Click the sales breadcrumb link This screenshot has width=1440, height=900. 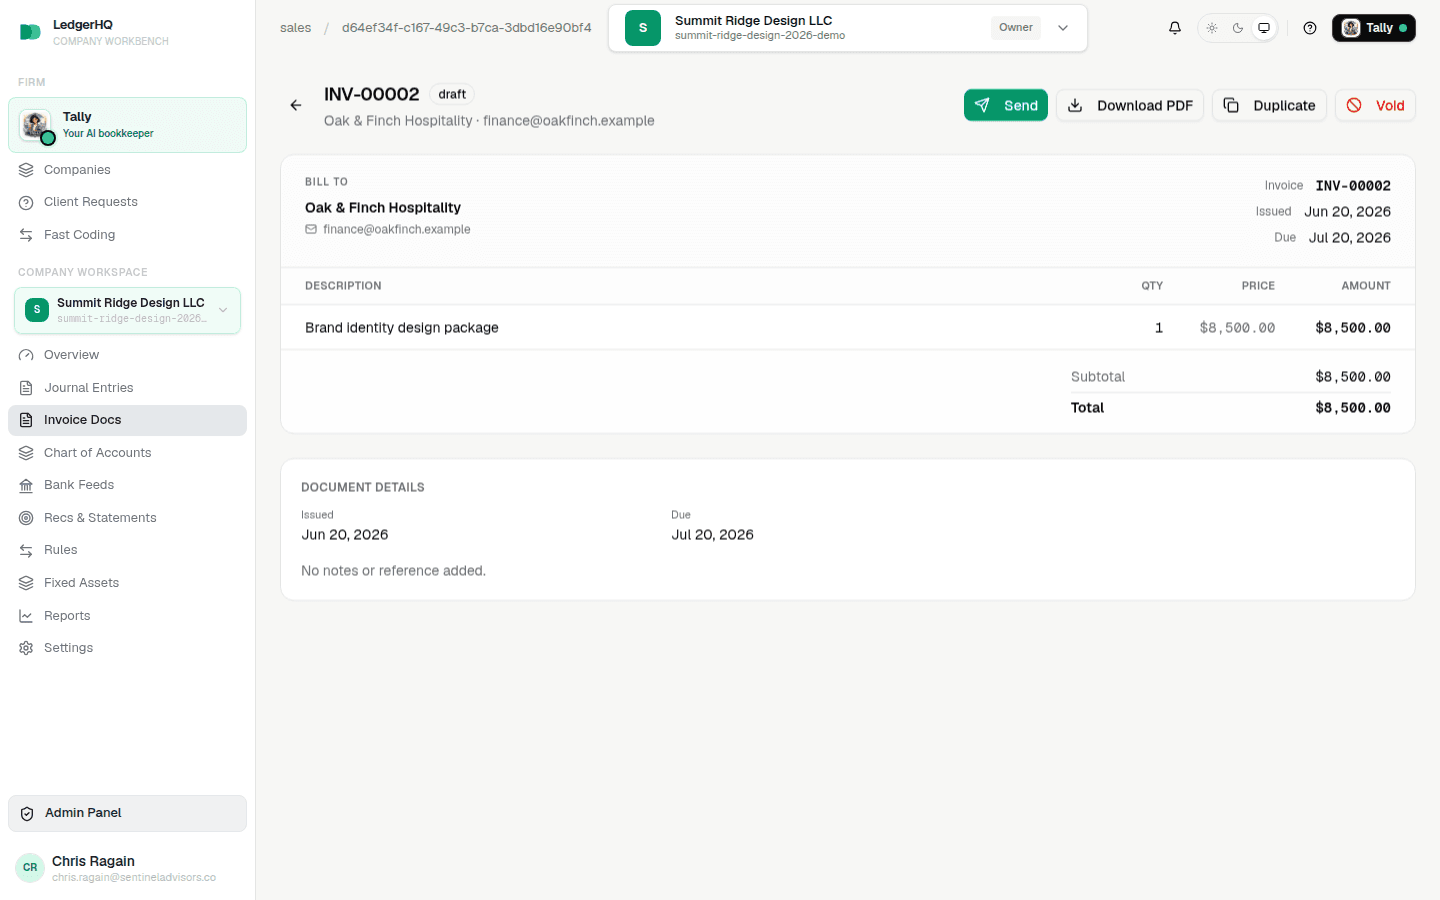(x=295, y=28)
